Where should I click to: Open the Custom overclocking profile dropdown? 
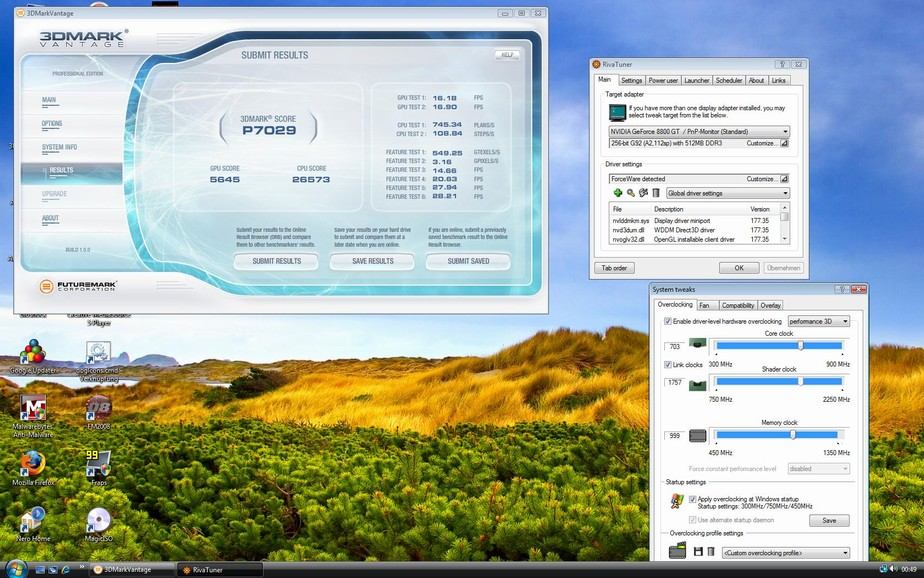(x=786, y=553)
